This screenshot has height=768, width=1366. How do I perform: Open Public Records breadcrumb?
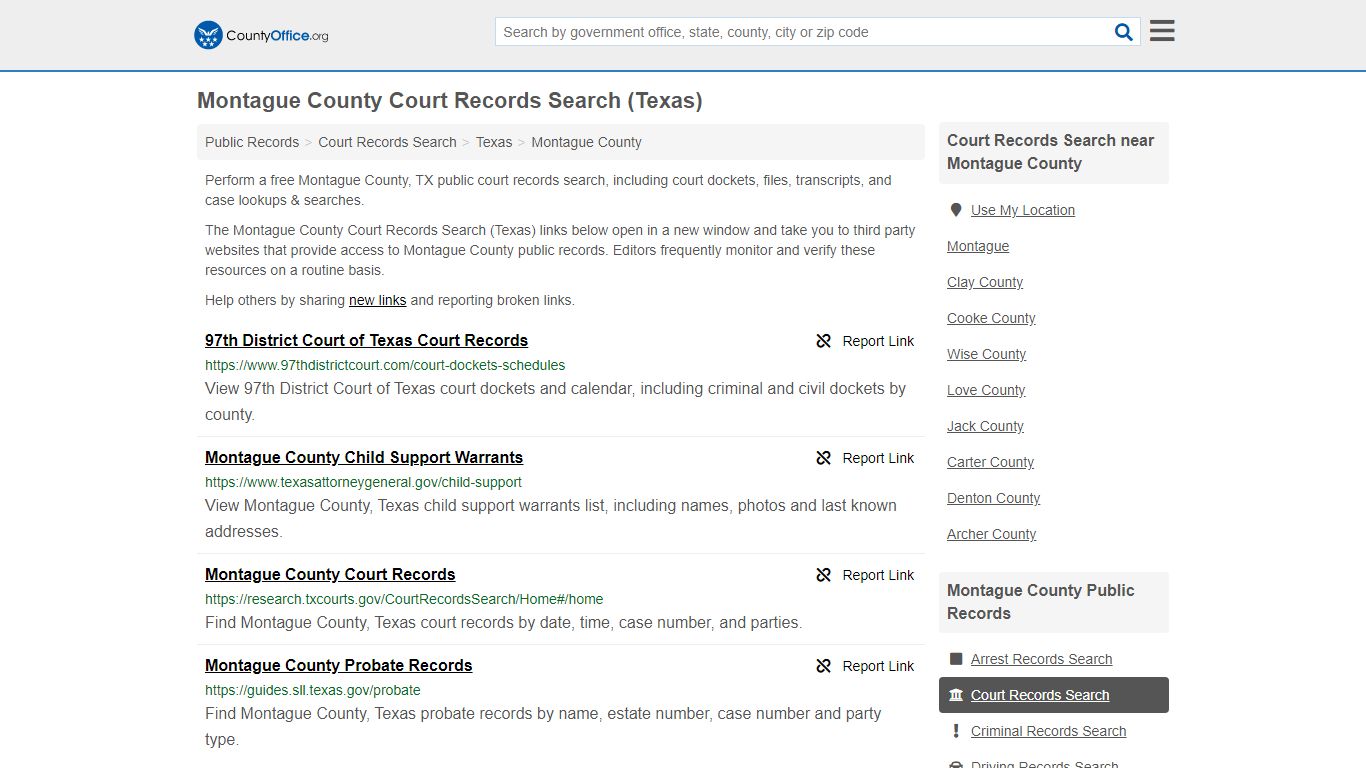252,142
